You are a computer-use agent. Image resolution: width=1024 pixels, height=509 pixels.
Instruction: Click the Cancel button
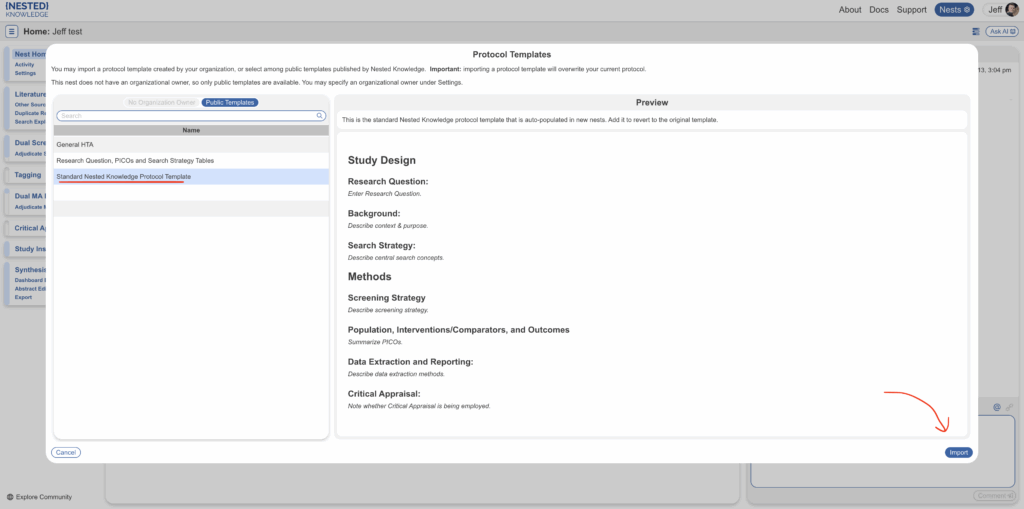(x=66, y=453)
